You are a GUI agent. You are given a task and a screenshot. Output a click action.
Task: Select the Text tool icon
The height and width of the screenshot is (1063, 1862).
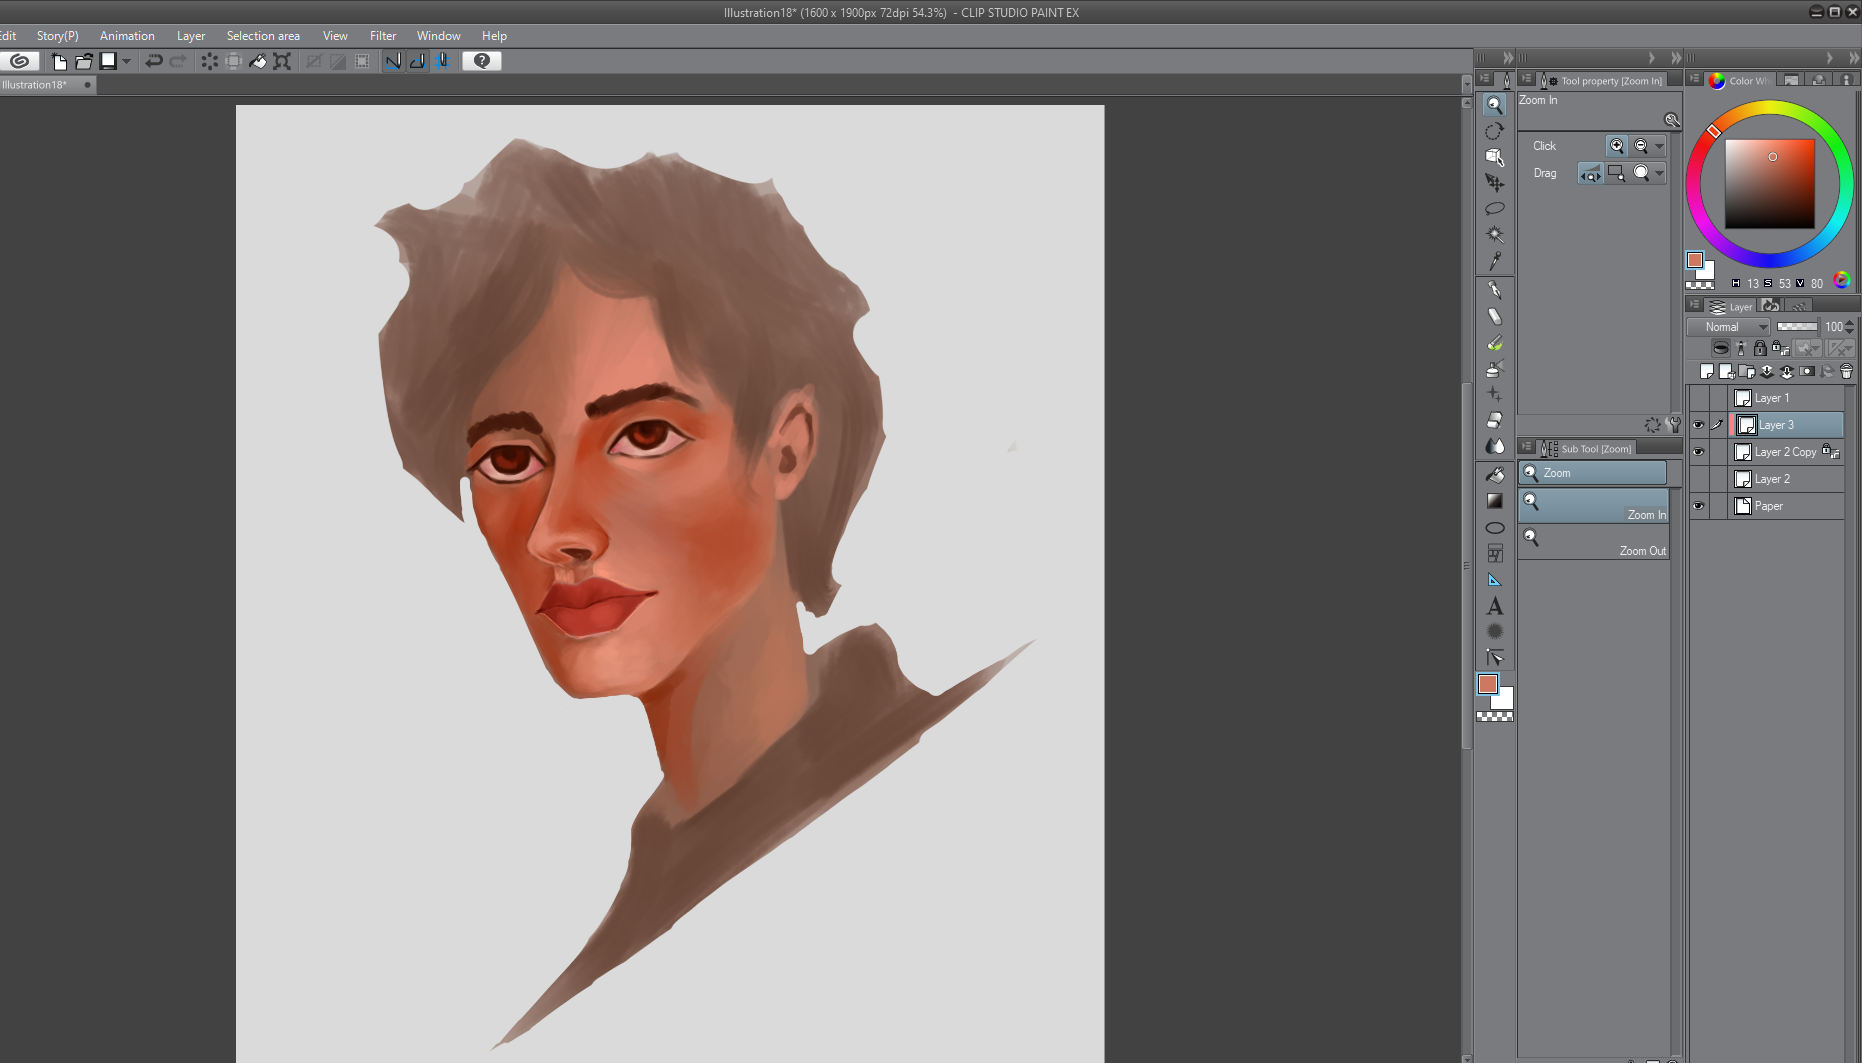coord(1494,606)
